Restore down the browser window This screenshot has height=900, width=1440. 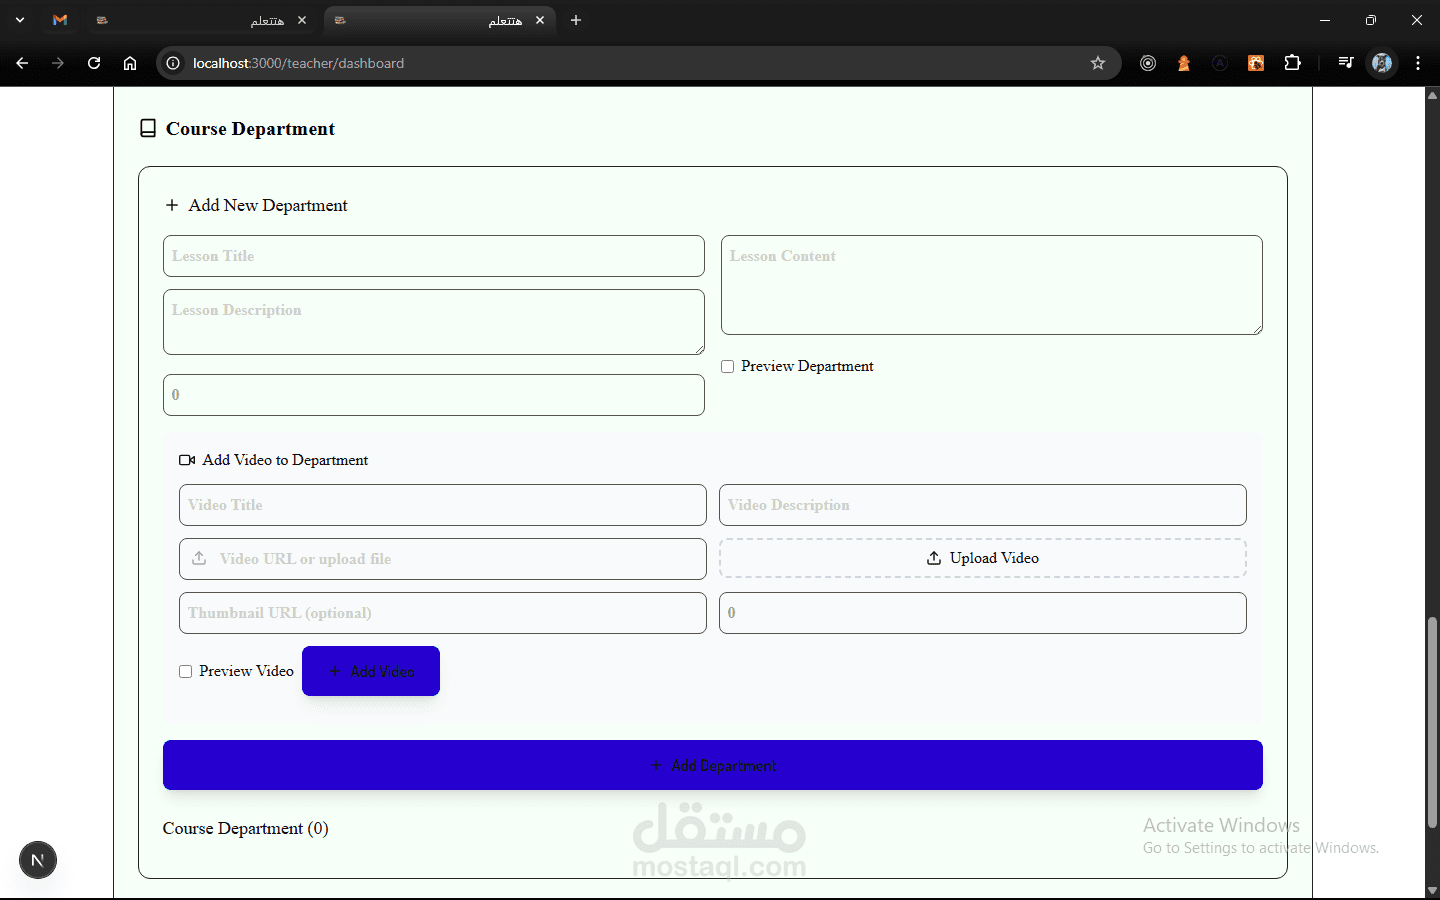(x=1371, y=20)
